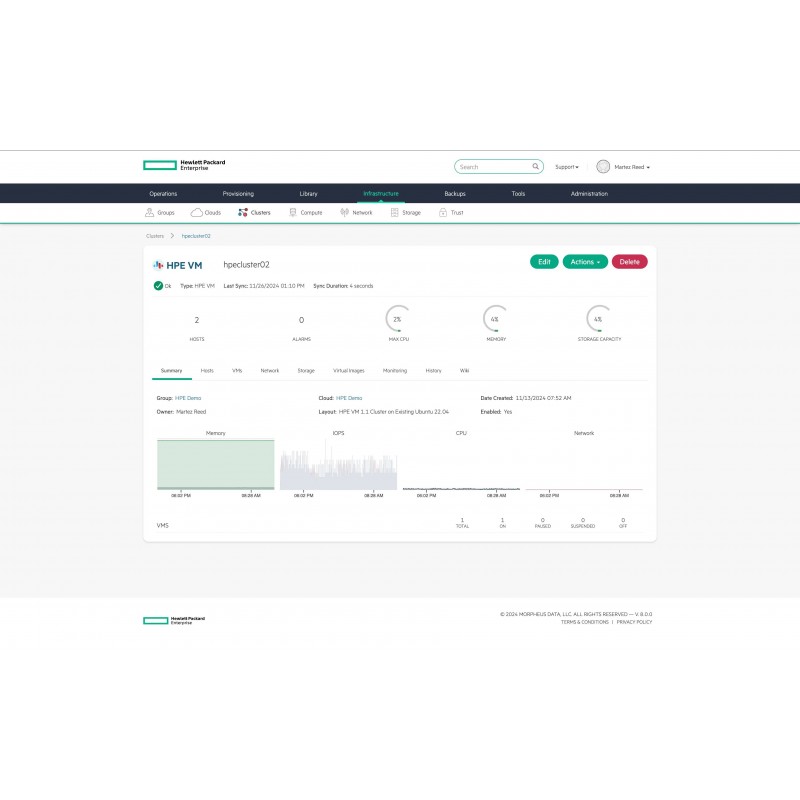Click the Compute server icon

coord(292,213)
